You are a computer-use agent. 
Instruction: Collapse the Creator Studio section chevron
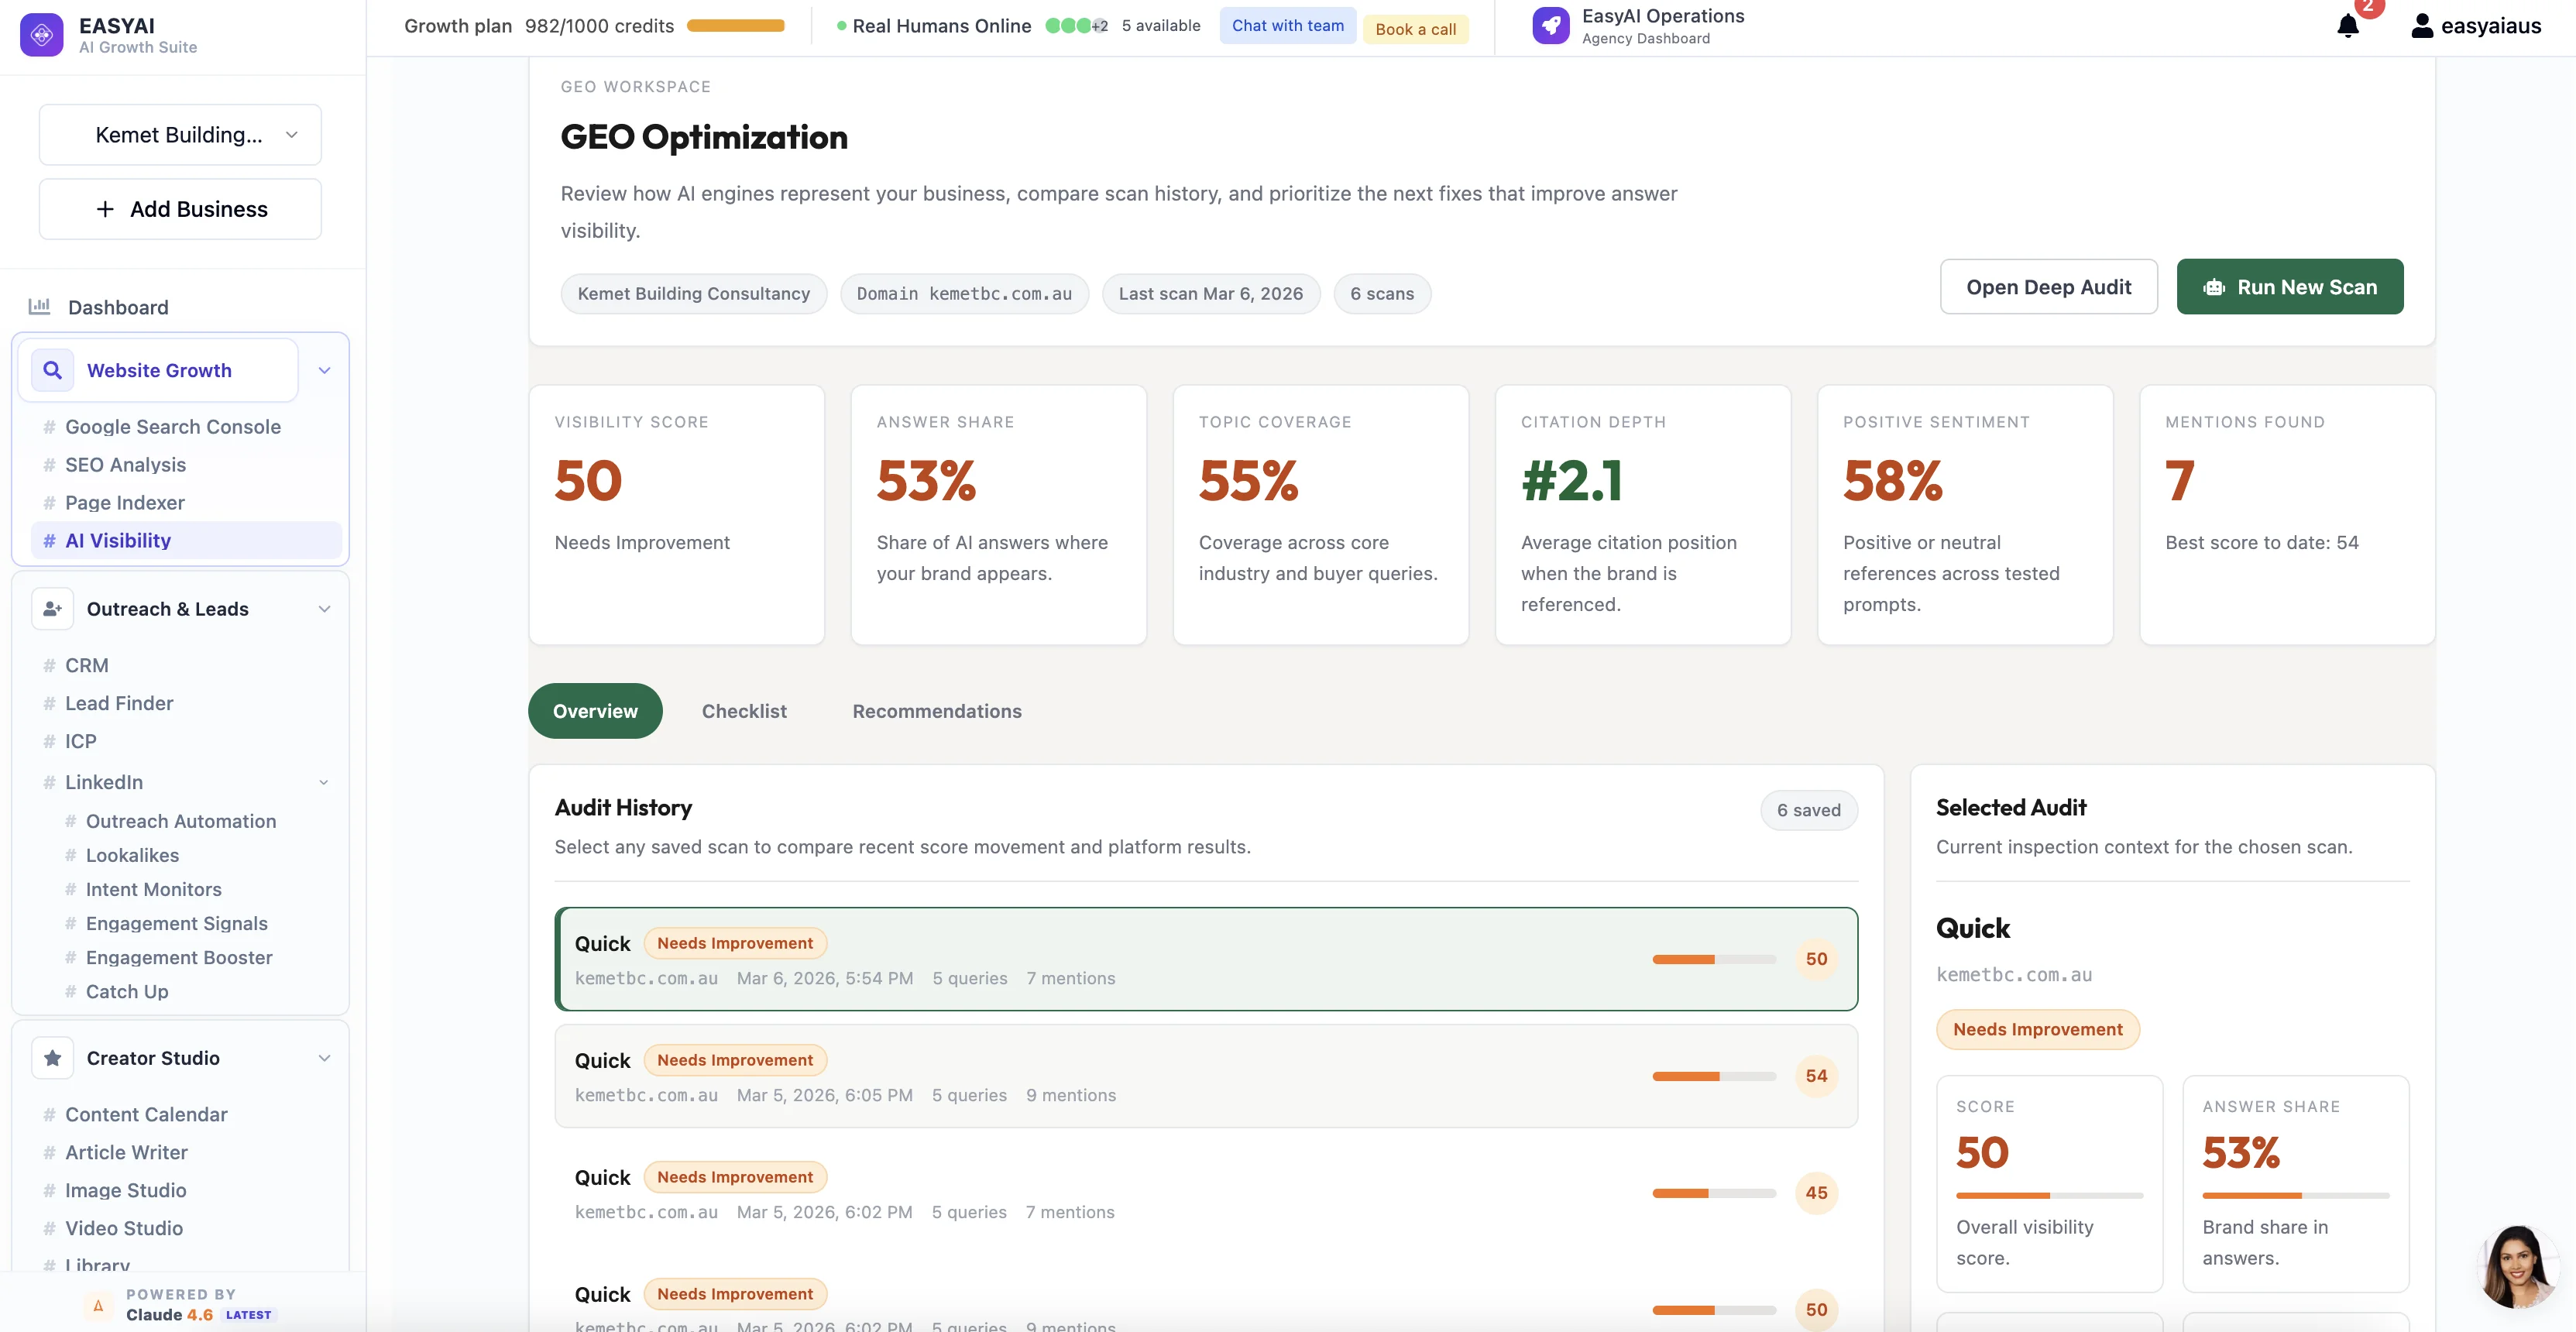pyautogui.click(x=324, y=1058)
